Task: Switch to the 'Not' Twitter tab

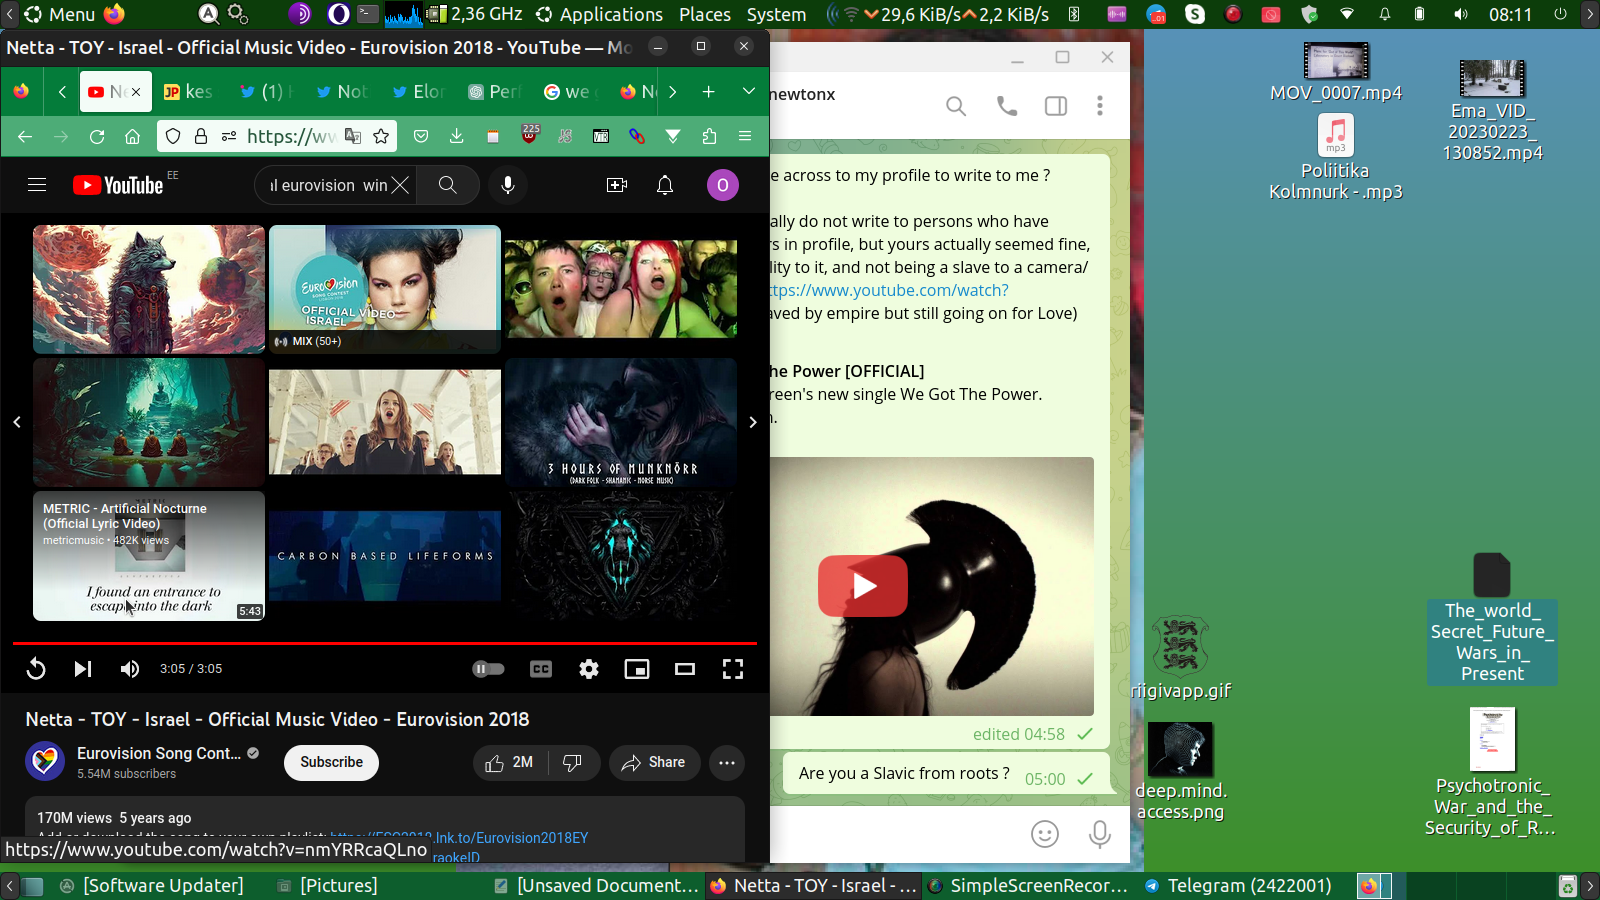Action: 343,92
